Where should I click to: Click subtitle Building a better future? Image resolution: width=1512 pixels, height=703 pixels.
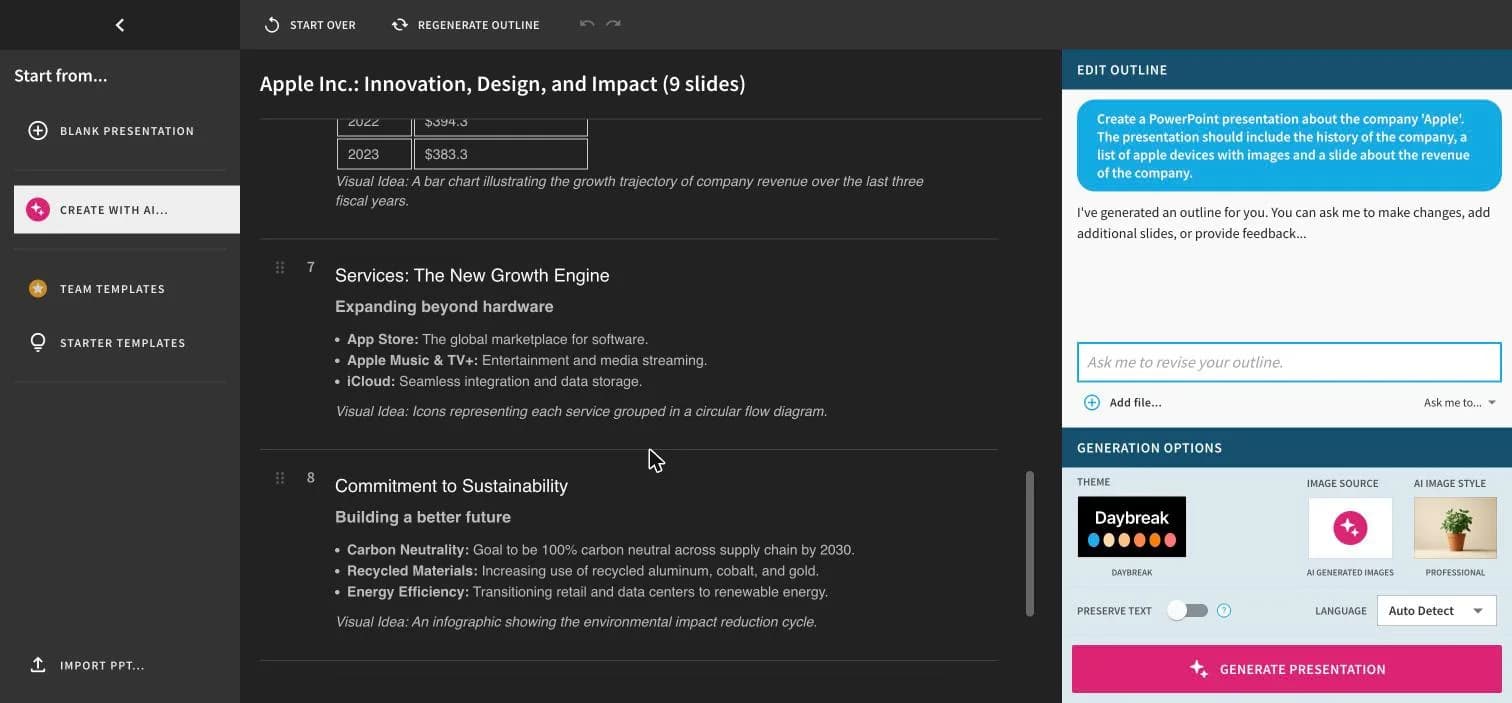[423, 518]
